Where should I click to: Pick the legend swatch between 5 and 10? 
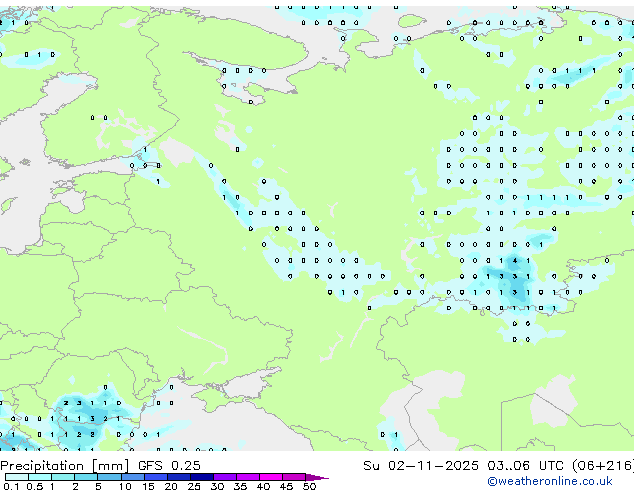click(x=109, y=477)
